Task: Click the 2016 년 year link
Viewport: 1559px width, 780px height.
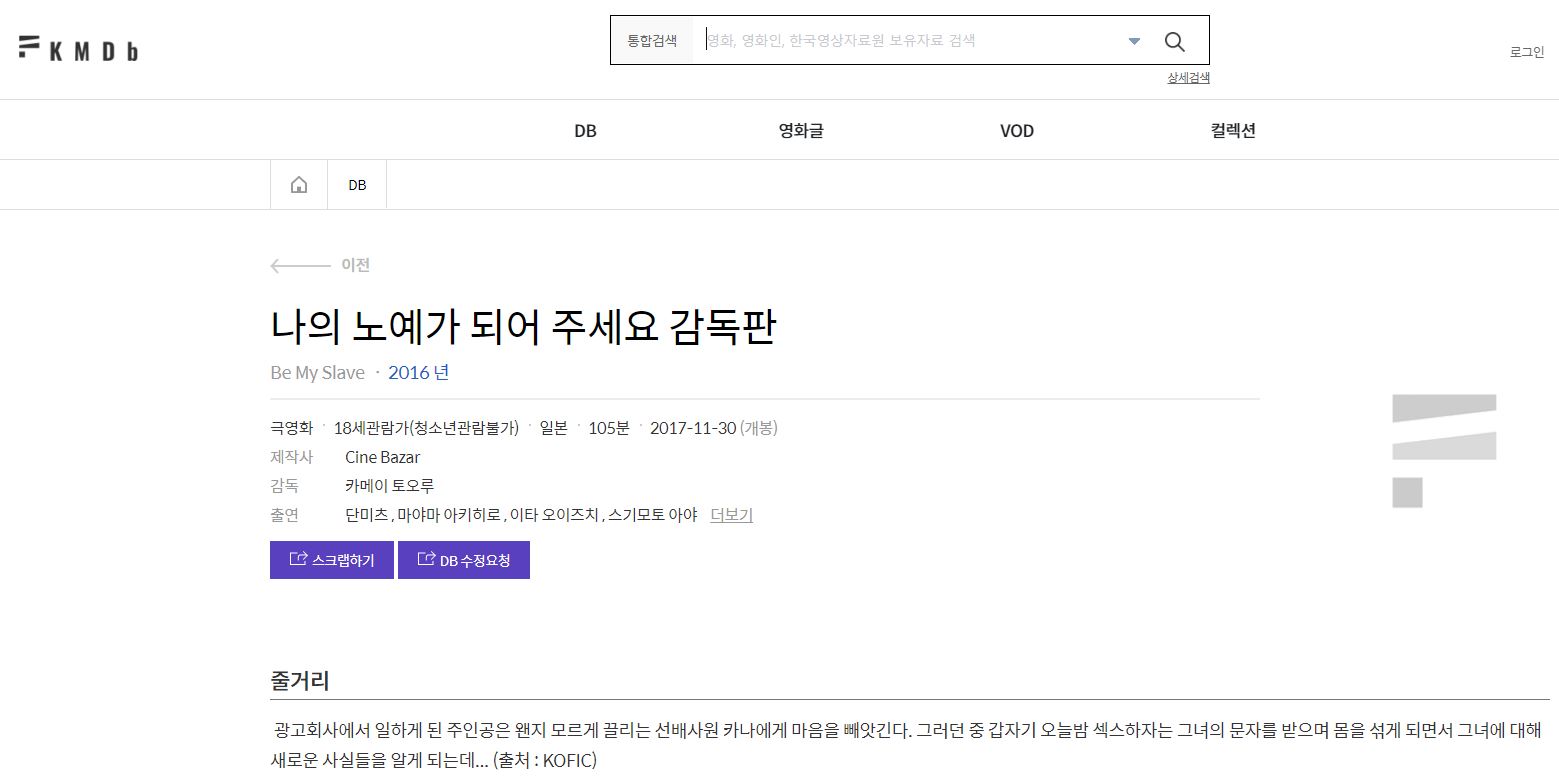Action: (418, 372)
